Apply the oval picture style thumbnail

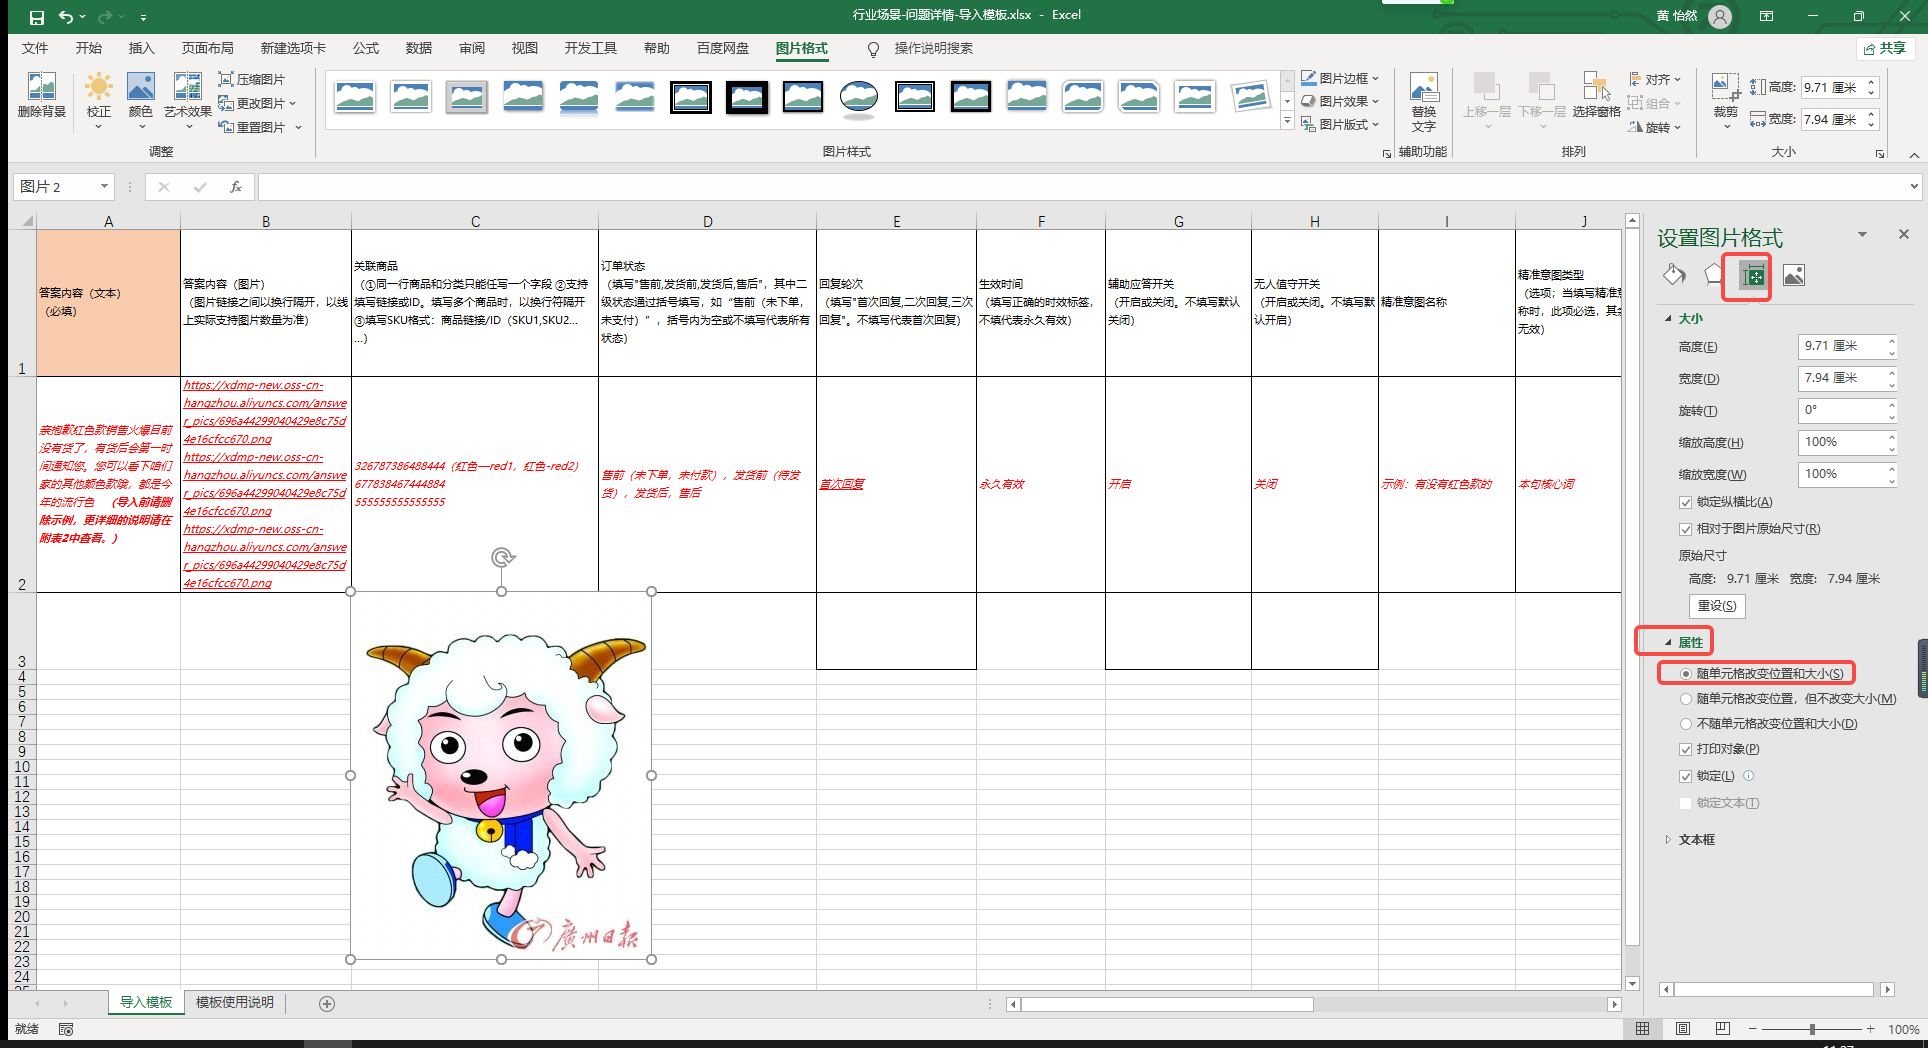(x=859, y=97)
